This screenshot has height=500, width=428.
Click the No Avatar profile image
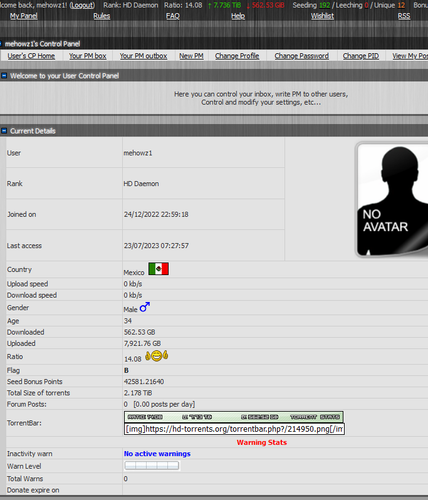coord(392,200)
